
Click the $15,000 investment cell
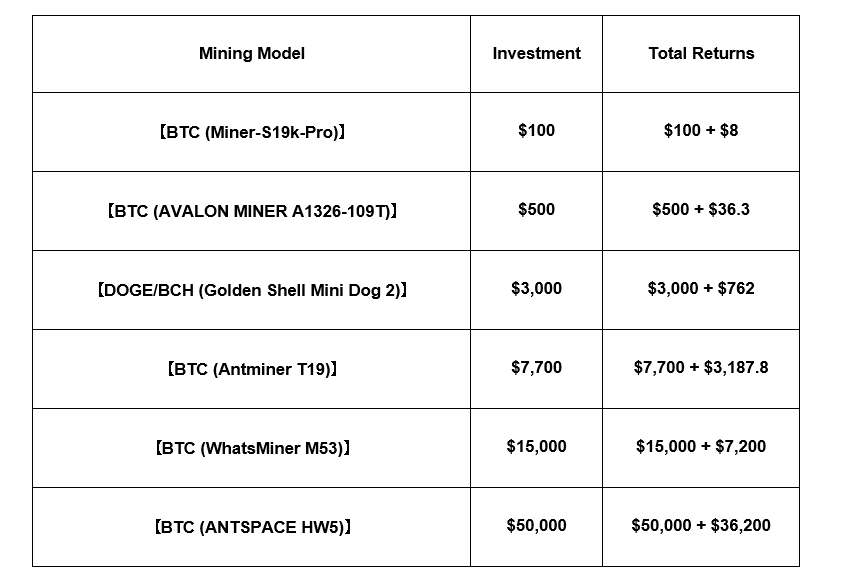(536, 447)
